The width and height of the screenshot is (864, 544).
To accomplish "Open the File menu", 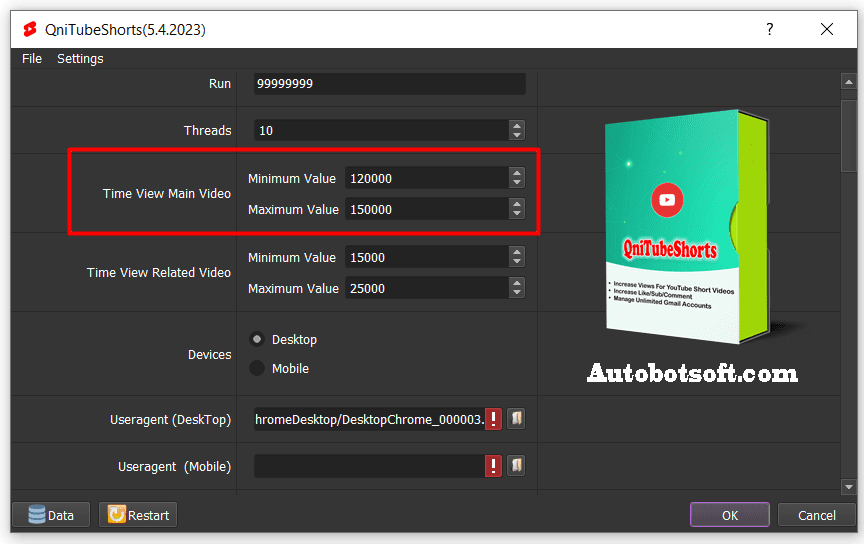I will 32,58.
